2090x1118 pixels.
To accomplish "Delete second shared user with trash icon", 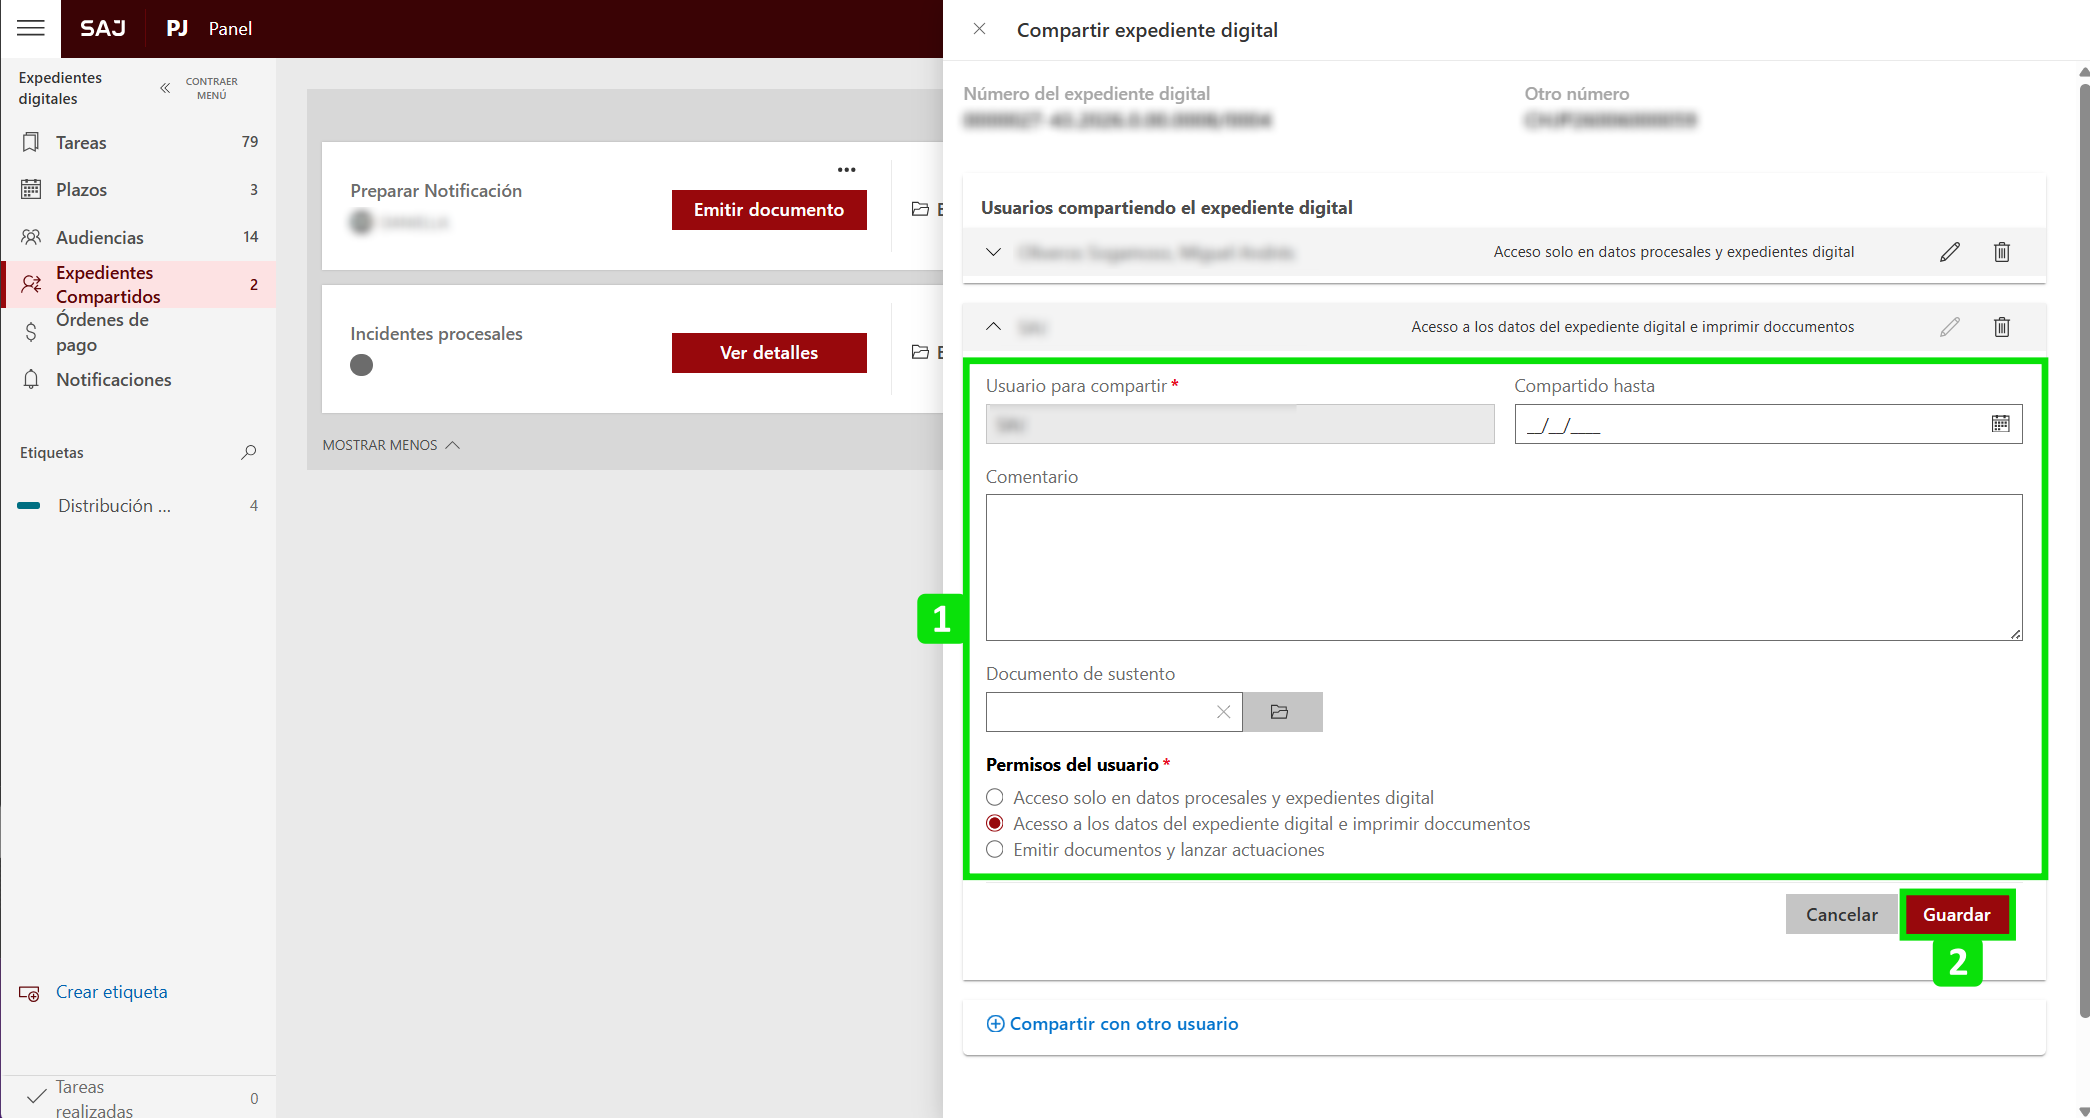I will [x=2001, y=327].
